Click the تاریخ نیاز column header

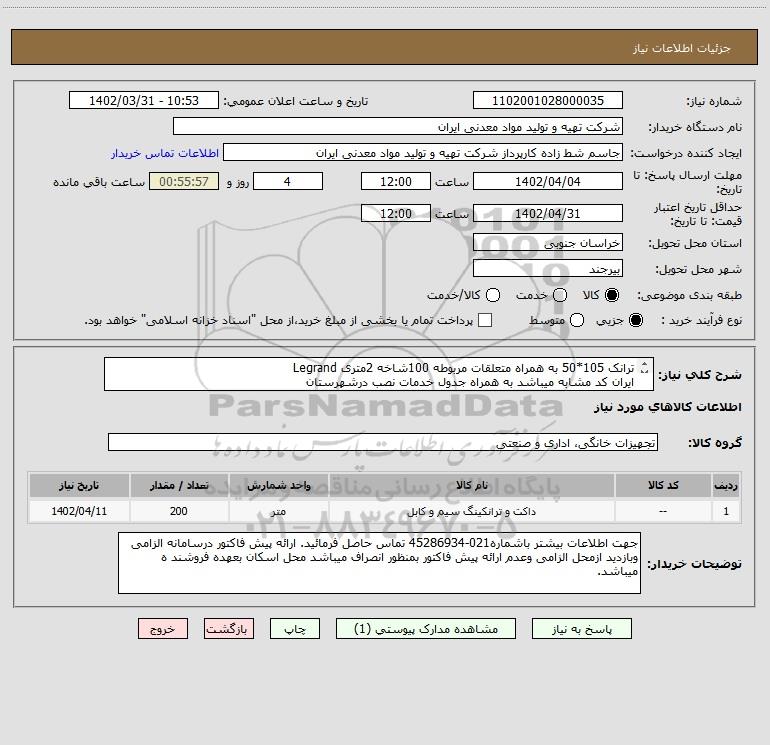click(x=79, y=485)
